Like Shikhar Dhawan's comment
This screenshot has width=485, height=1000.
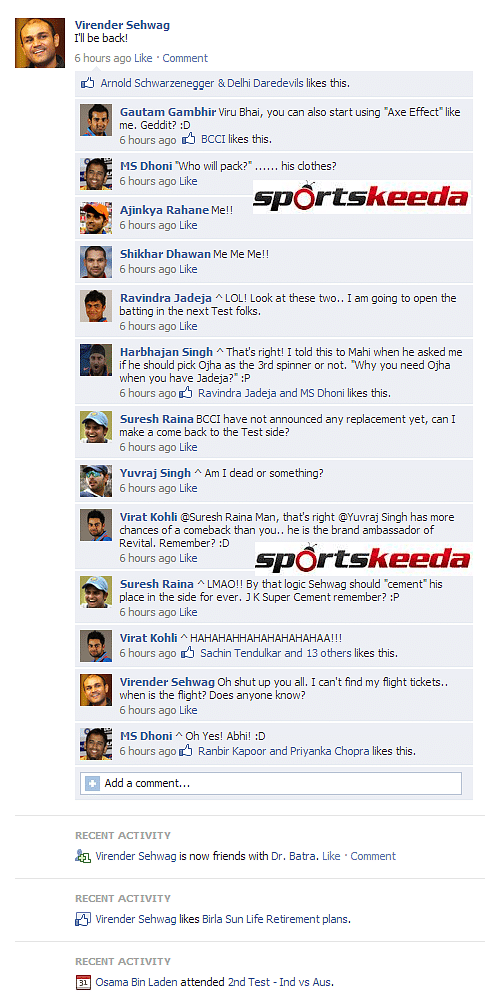click(188, 269)
